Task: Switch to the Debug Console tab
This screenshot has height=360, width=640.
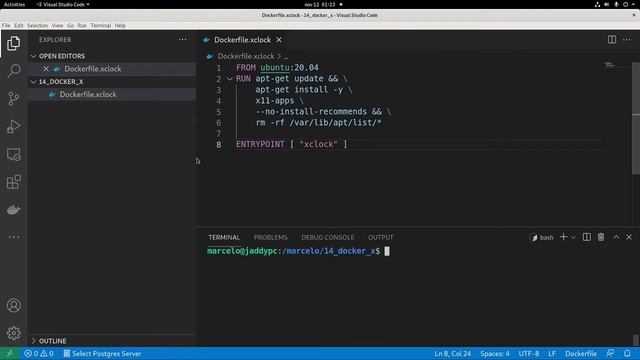Action: tap(328, 237)
